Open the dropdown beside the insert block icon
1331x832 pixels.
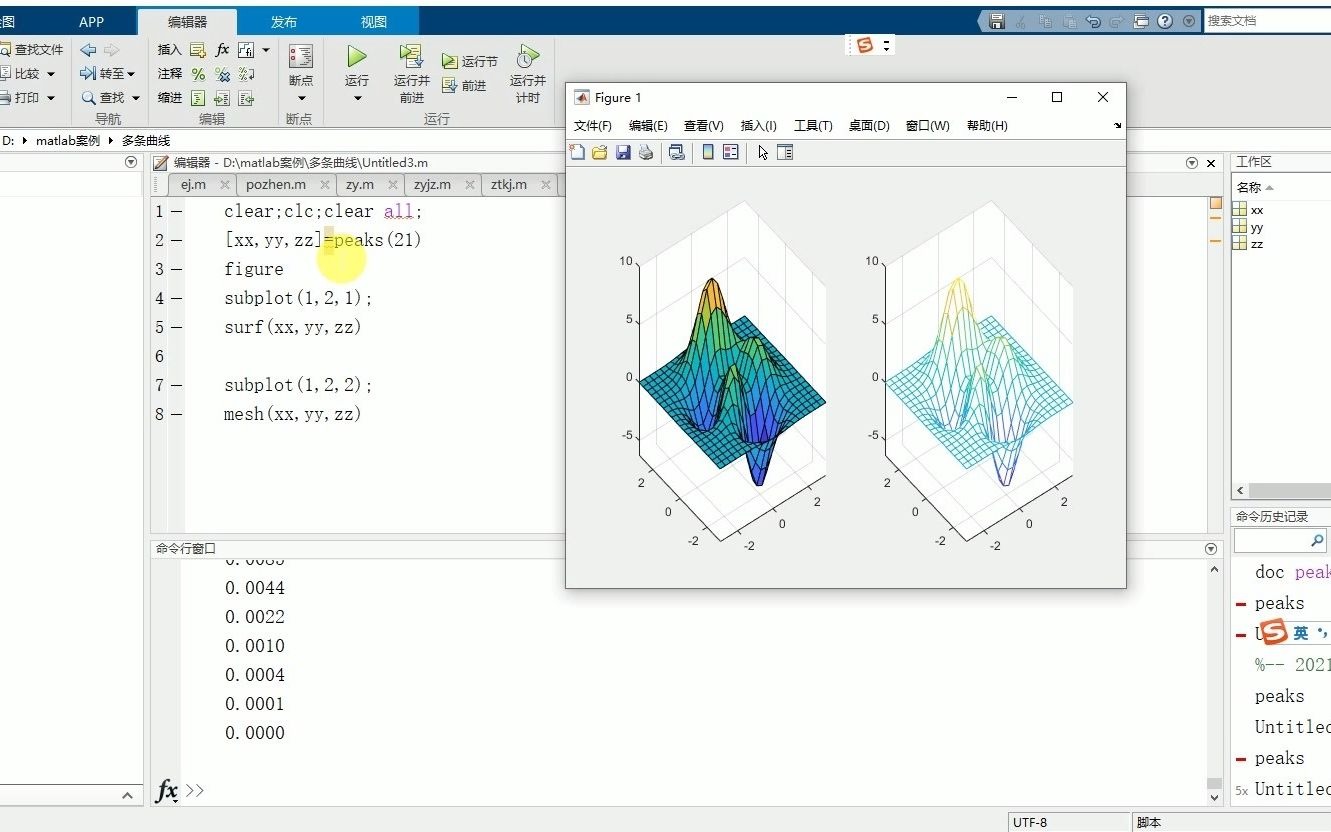(266, 49)
